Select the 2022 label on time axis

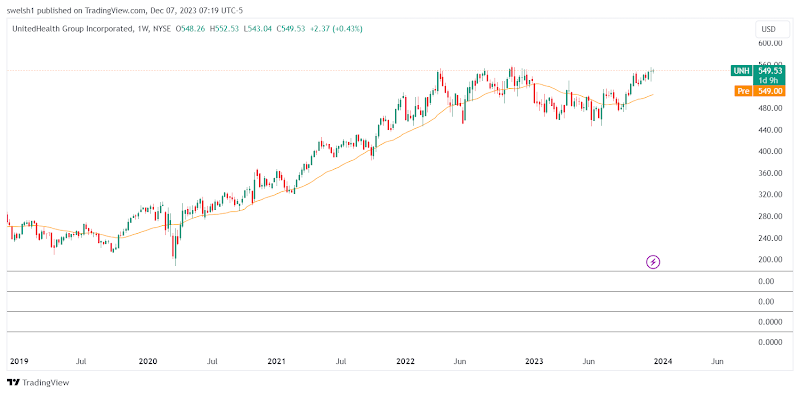406,361
